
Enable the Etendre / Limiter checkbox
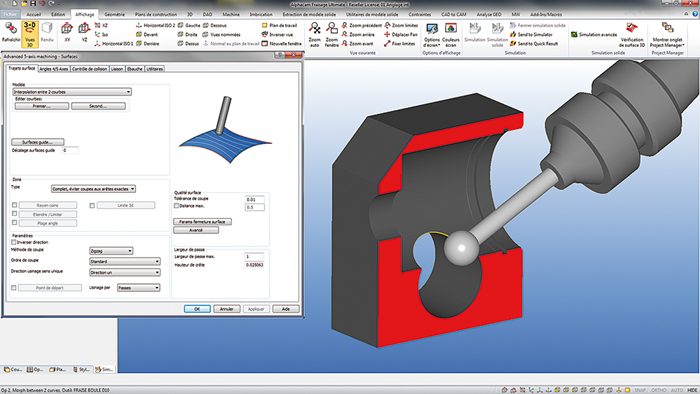coord(14,214)
